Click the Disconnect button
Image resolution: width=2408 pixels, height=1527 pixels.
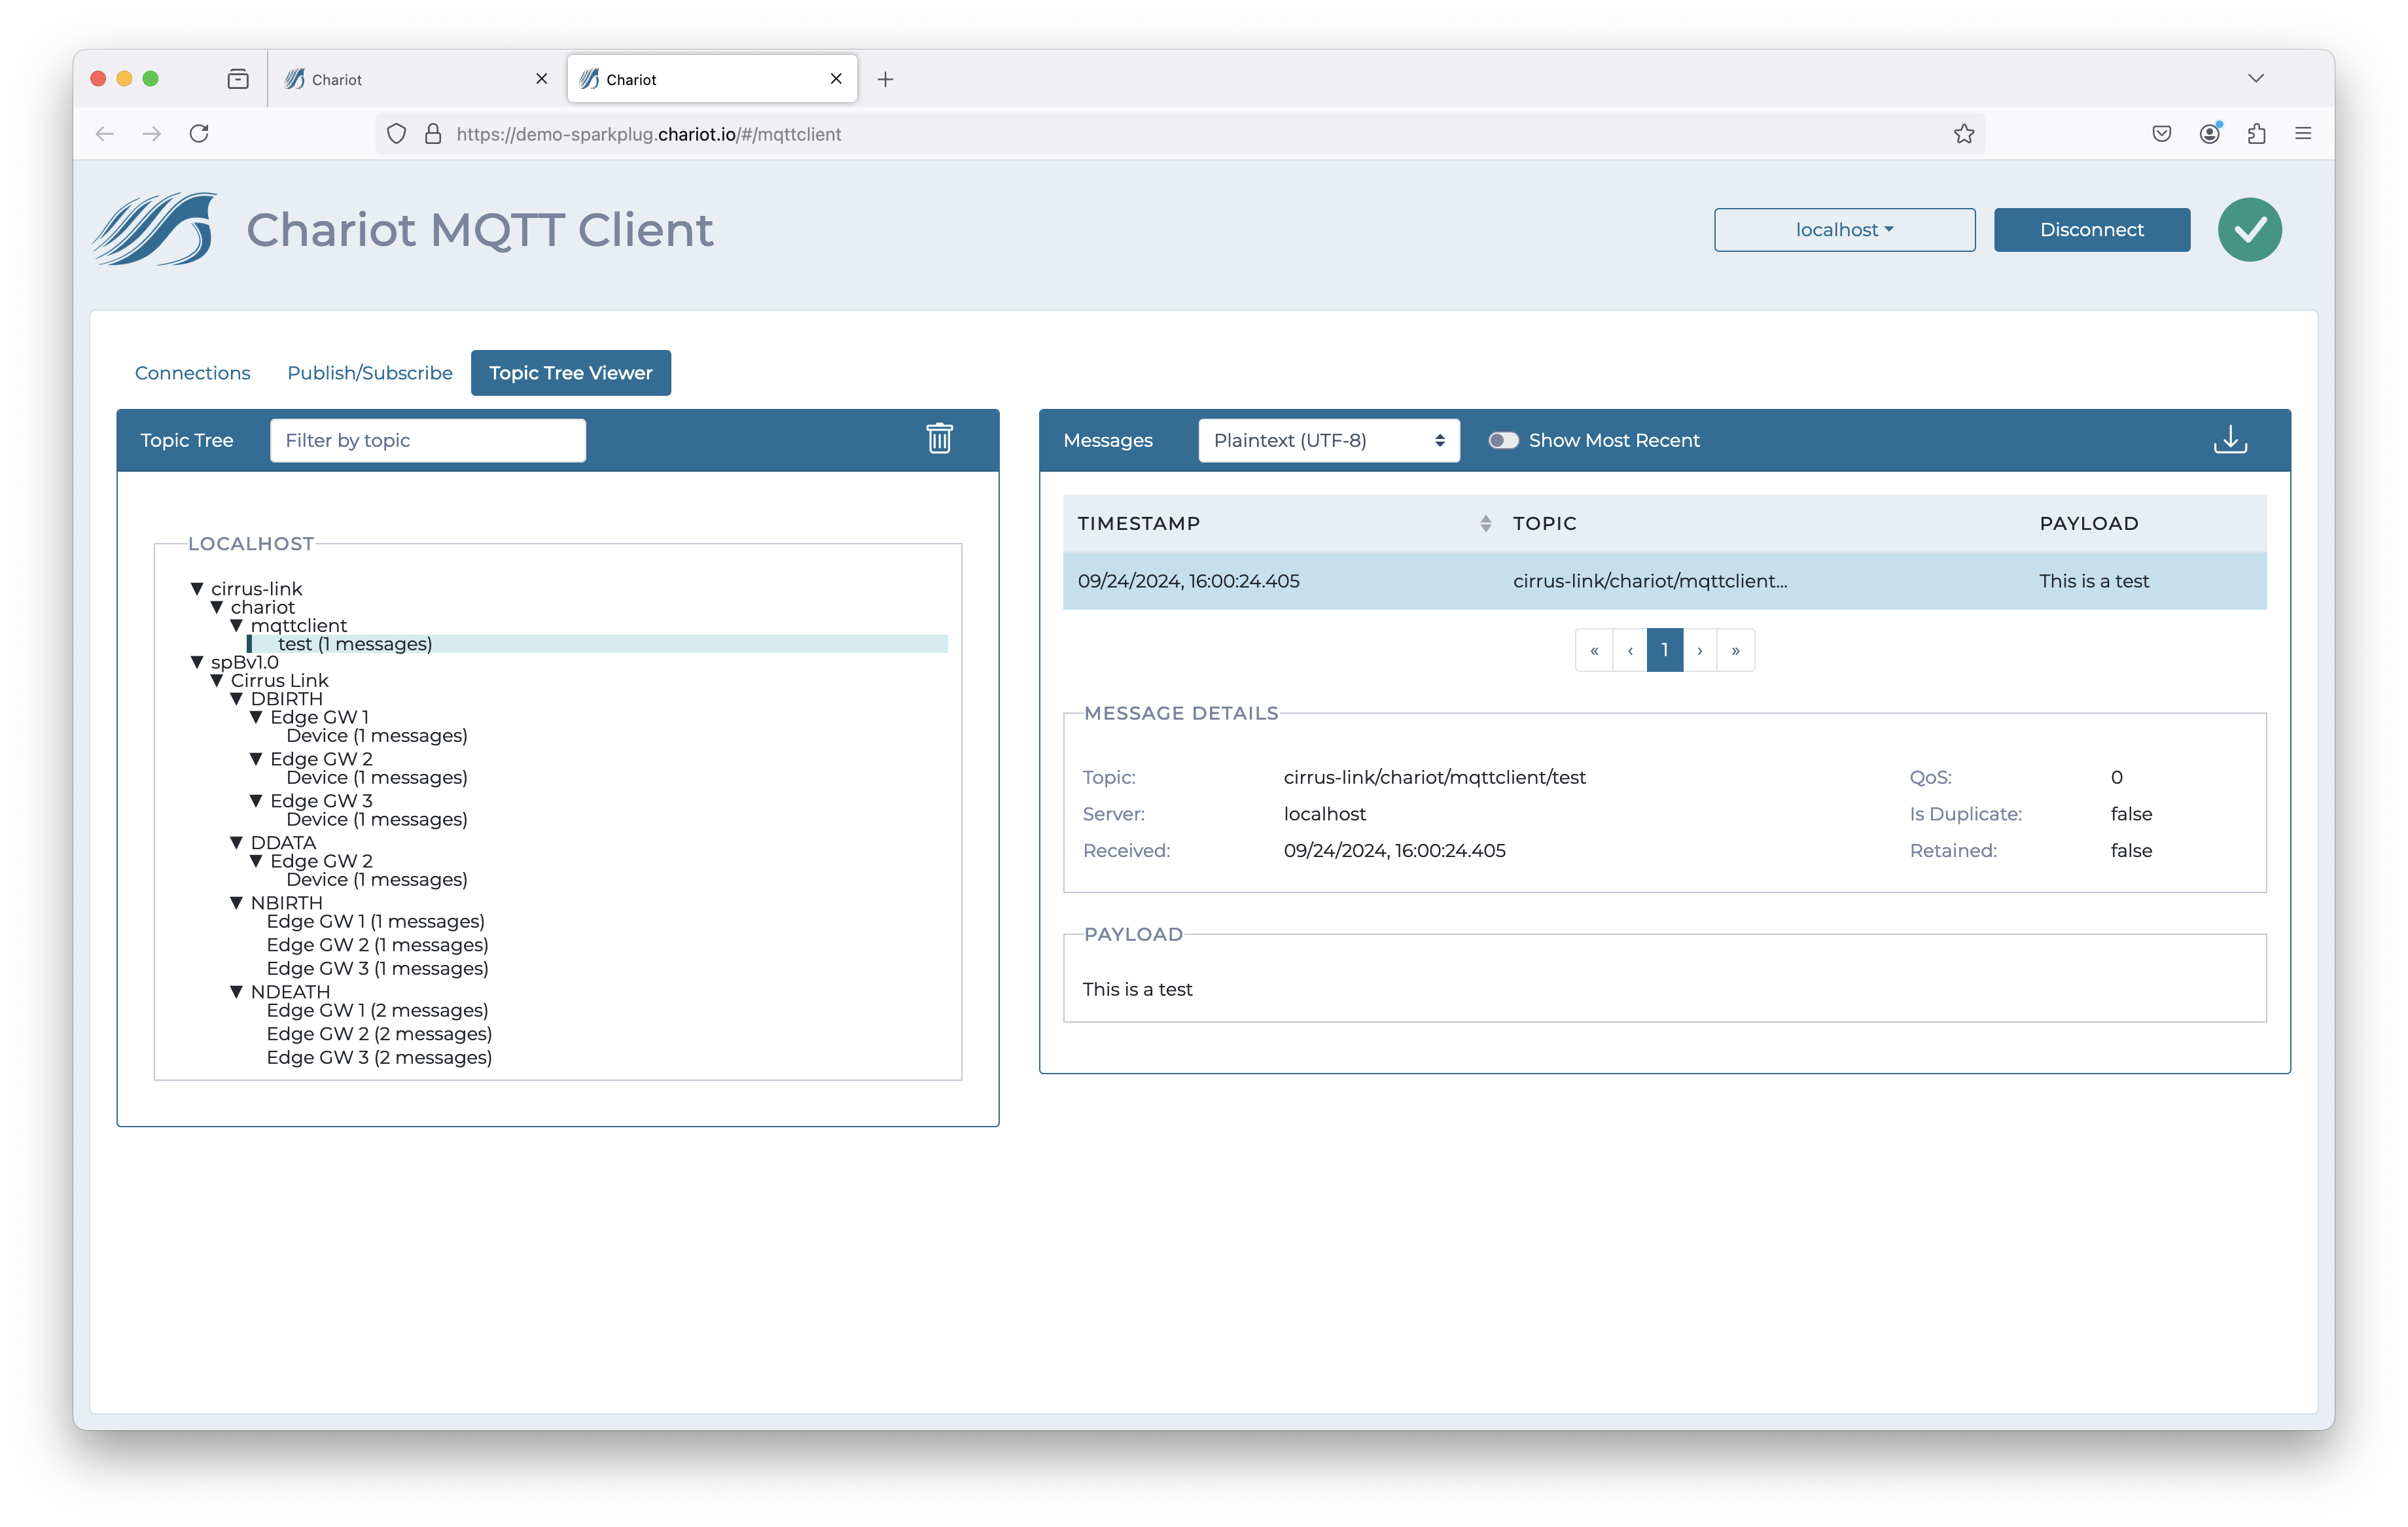click(x=2091, y=230)
